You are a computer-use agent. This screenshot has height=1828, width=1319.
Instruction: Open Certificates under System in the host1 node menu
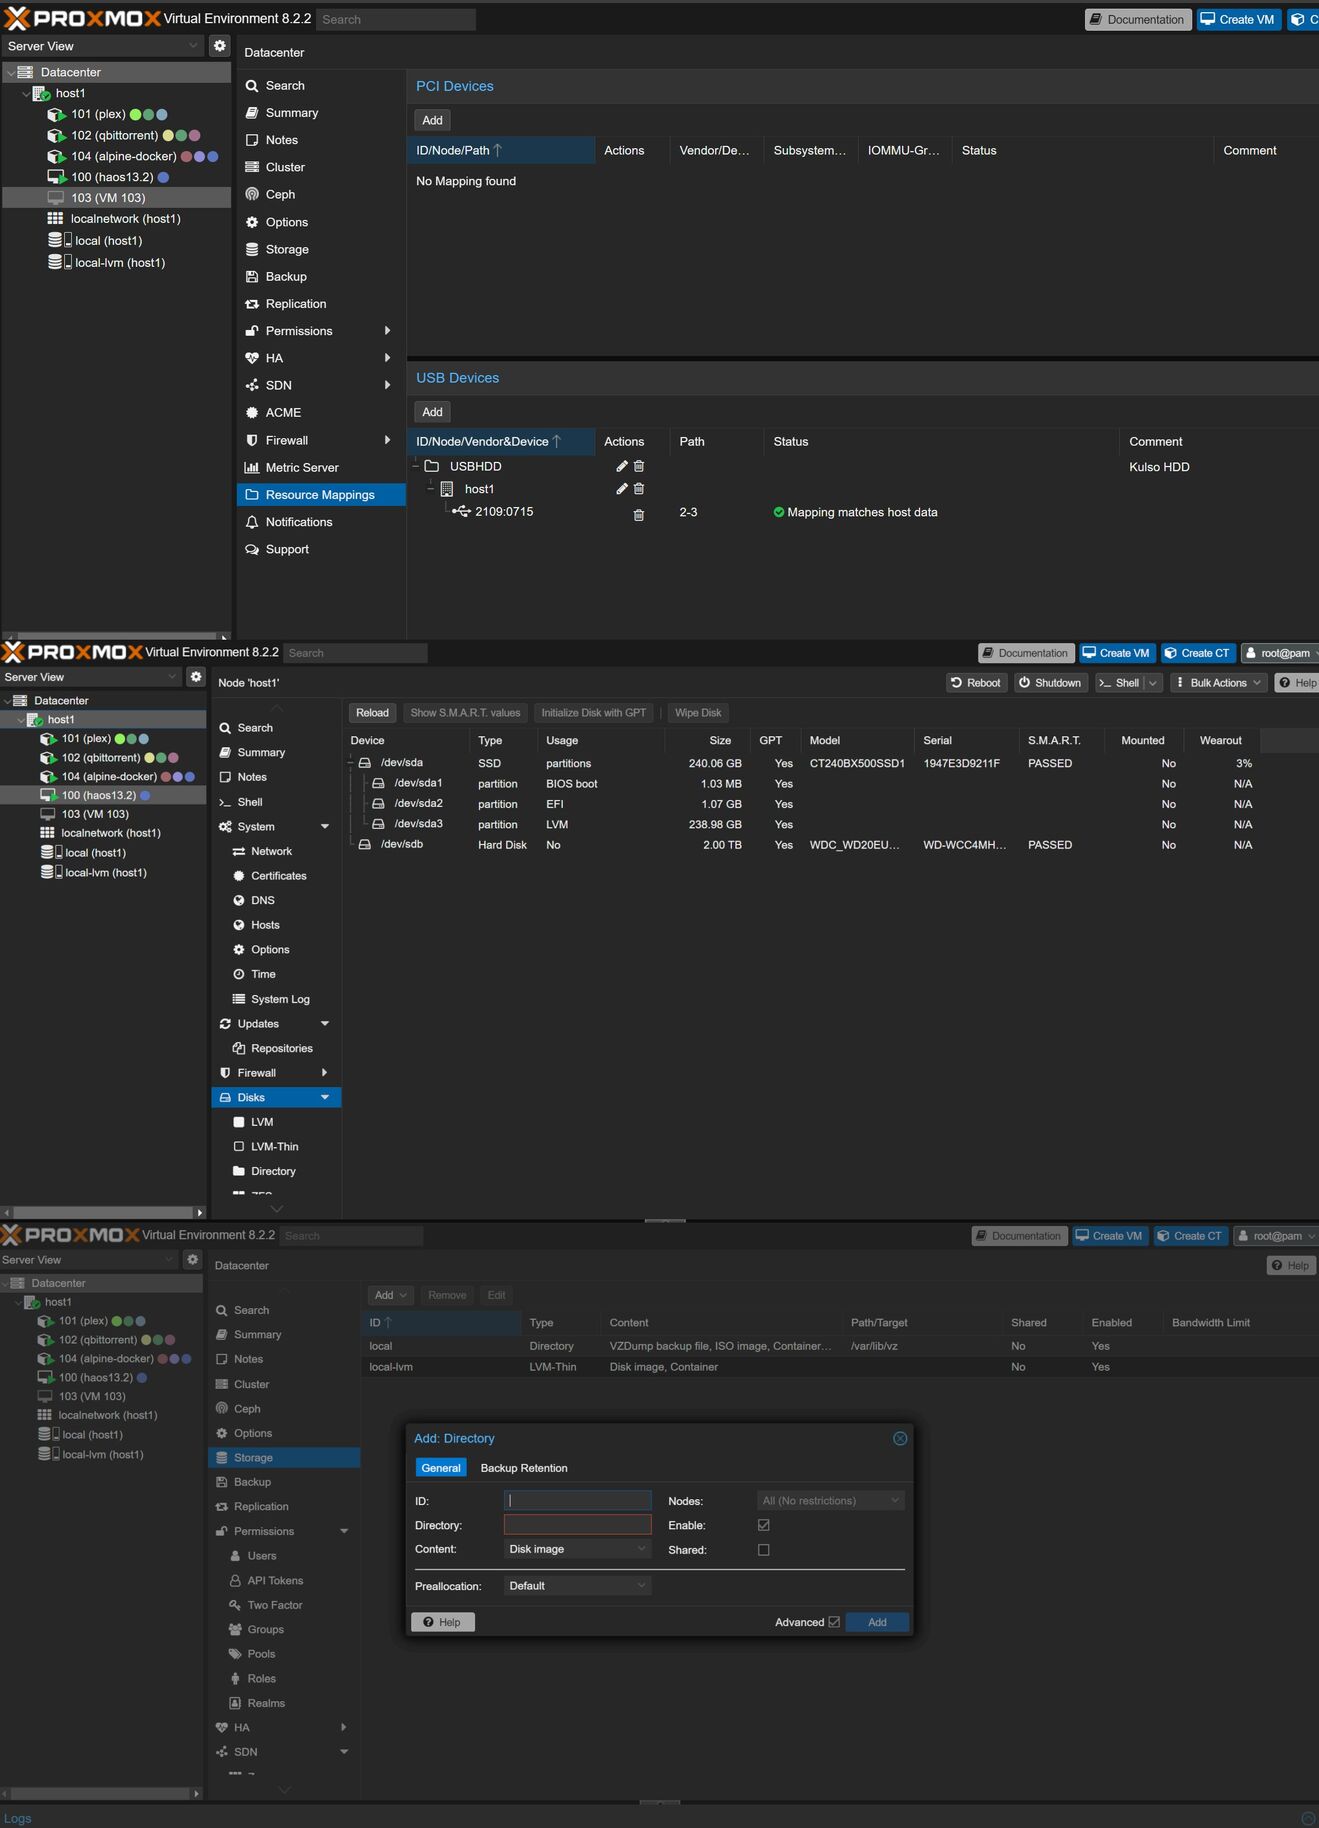click(x=278, y=876)
